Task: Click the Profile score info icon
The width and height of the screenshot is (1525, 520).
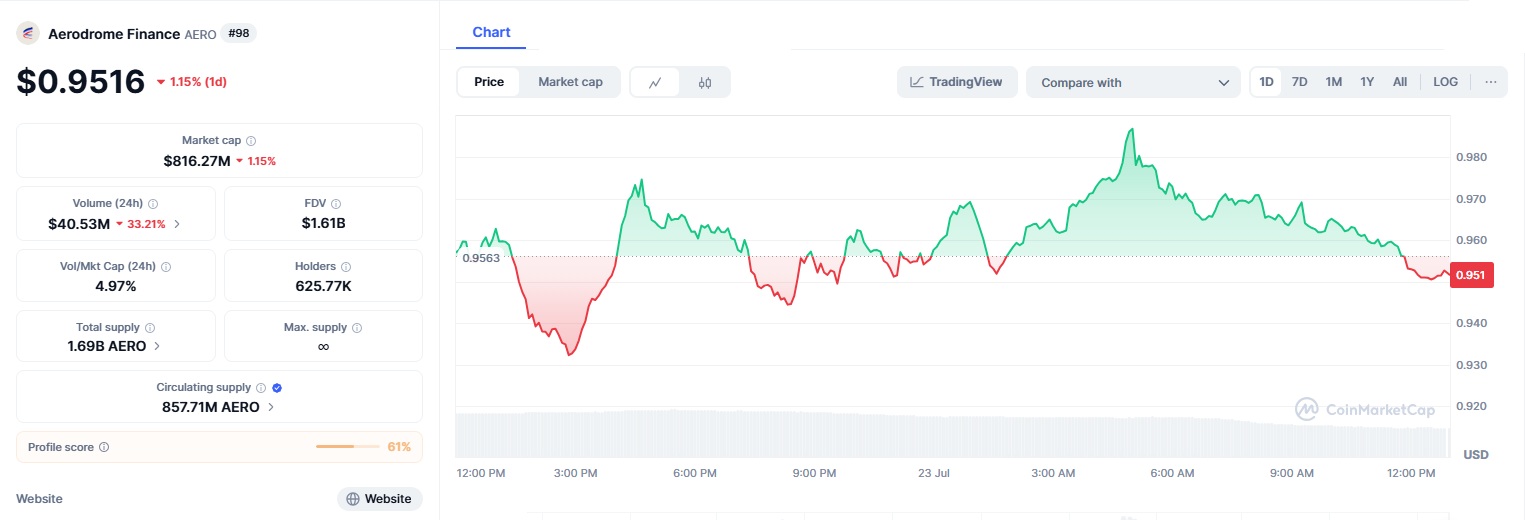Action: [104, 447]
